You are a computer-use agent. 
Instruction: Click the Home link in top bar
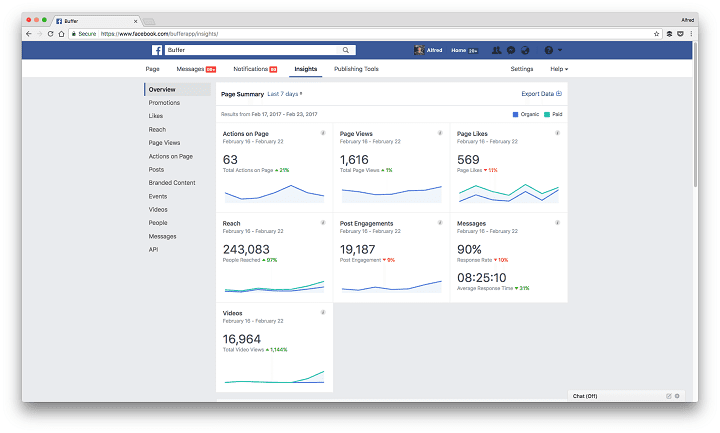pyautogui.click(x=458, y=50)
